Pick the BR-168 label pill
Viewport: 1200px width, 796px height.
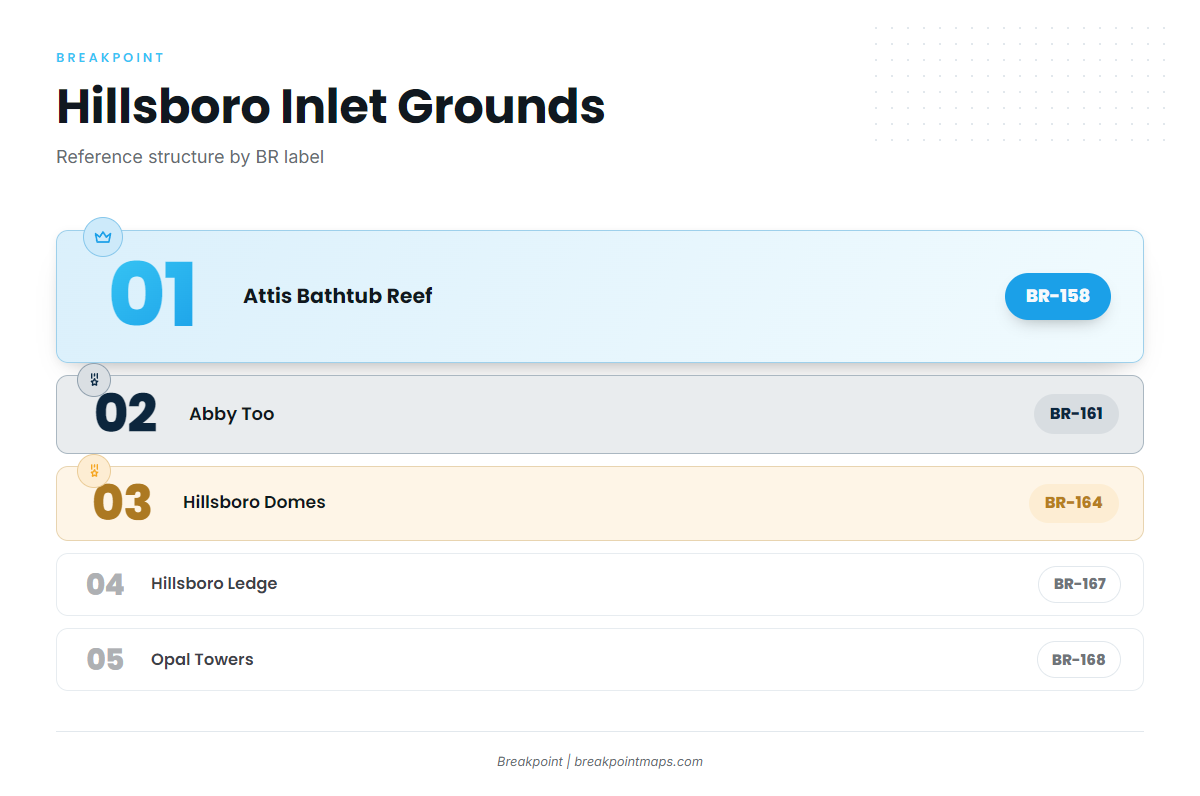[1079, 660]
